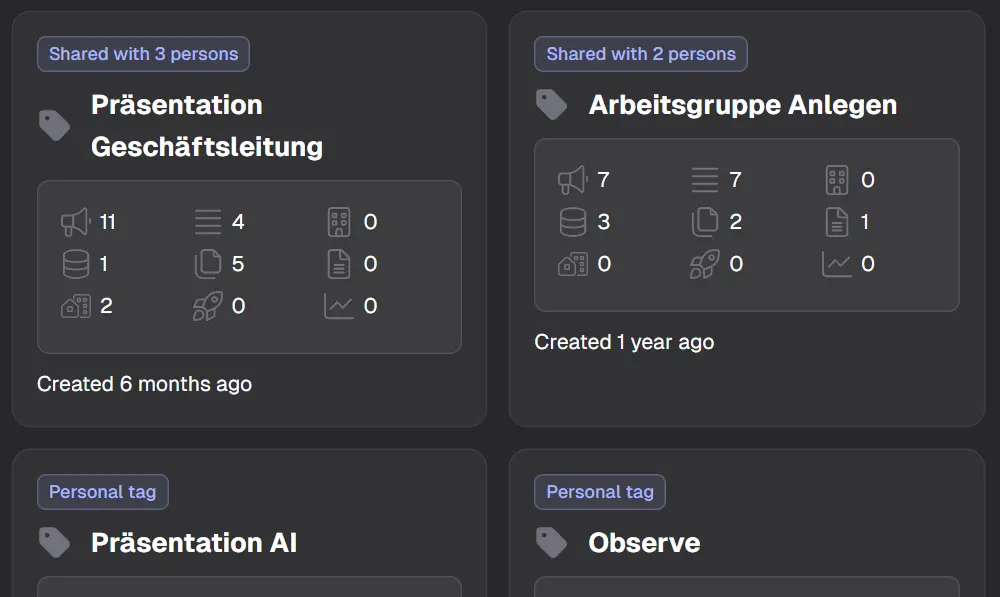Click database icon in Präsentation Geschäftsleitung card
1000x597 pixels.
(x=75, y=264)
